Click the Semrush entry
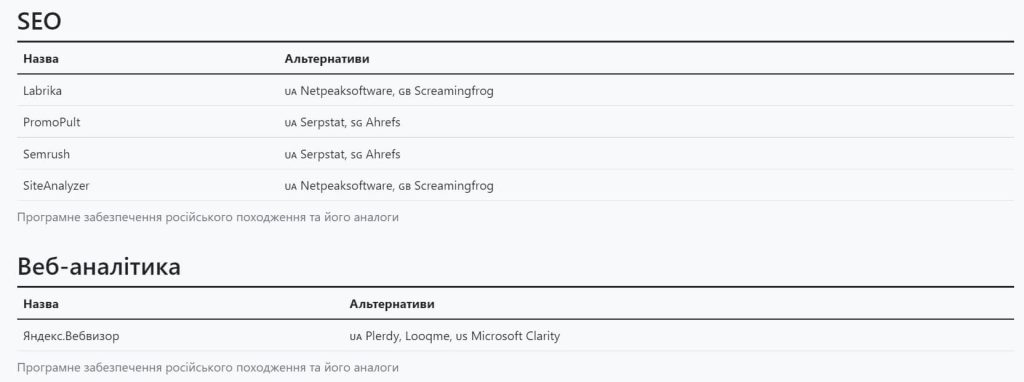Screen dimensions: 1024x382 (46, 154)
